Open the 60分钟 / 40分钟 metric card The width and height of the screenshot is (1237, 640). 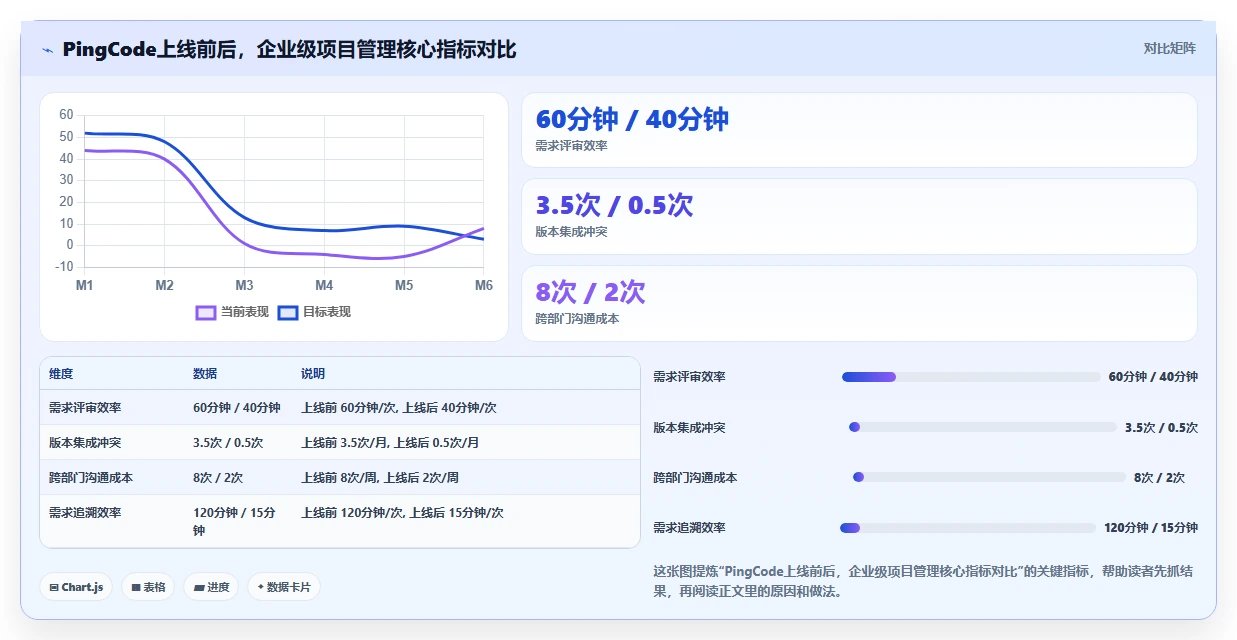click(x=859, y=130)
